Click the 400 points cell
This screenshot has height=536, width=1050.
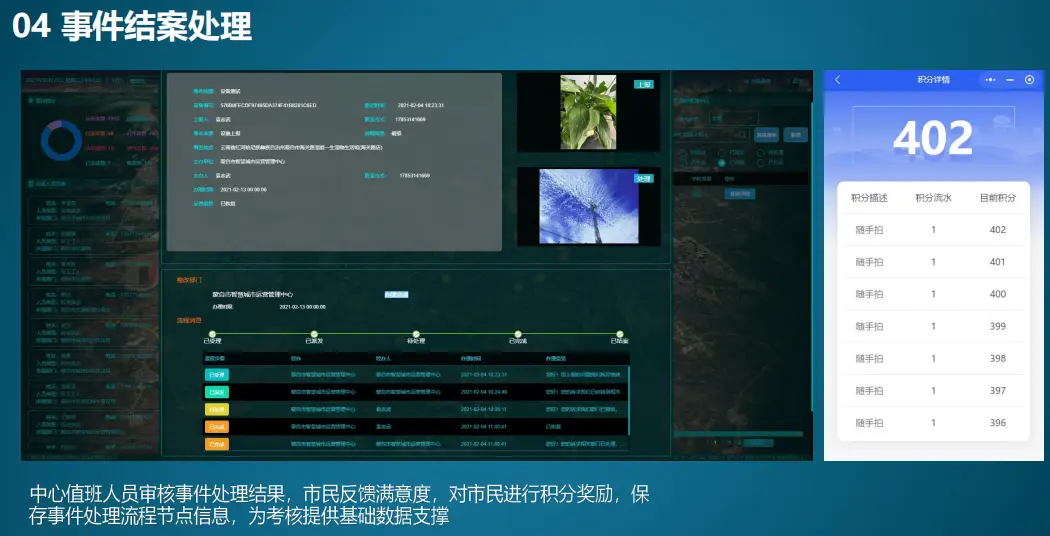coord(998,294)
